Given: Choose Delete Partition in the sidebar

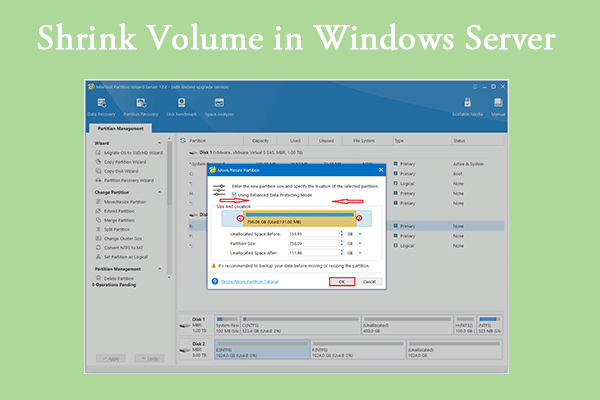Looking at the screenshot, I should 115,278.
